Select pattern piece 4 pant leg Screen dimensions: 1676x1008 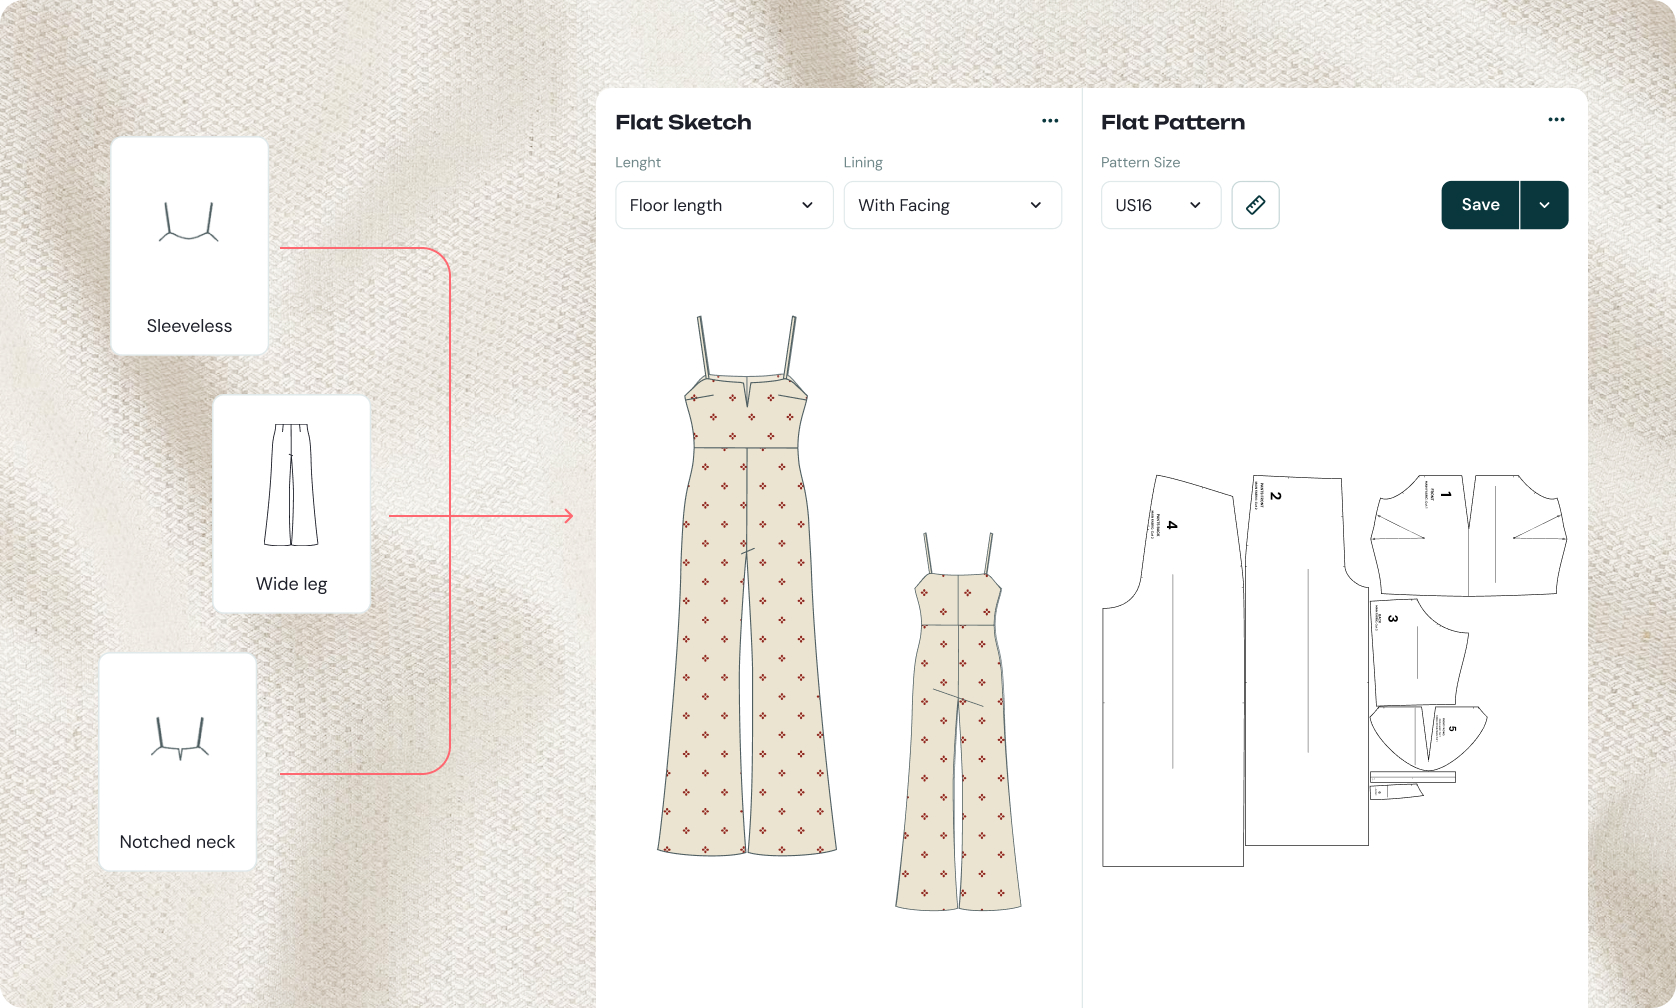[x=1173, y=670]
